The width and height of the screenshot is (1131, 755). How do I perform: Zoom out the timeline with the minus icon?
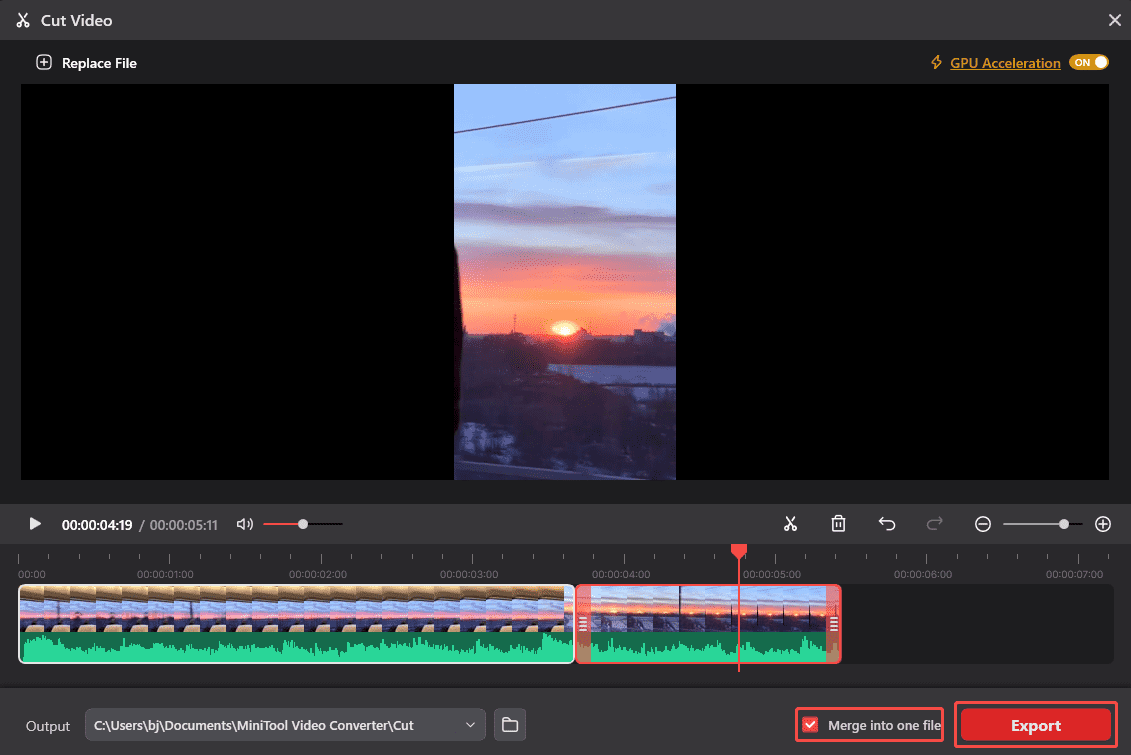tap(982, 524)
